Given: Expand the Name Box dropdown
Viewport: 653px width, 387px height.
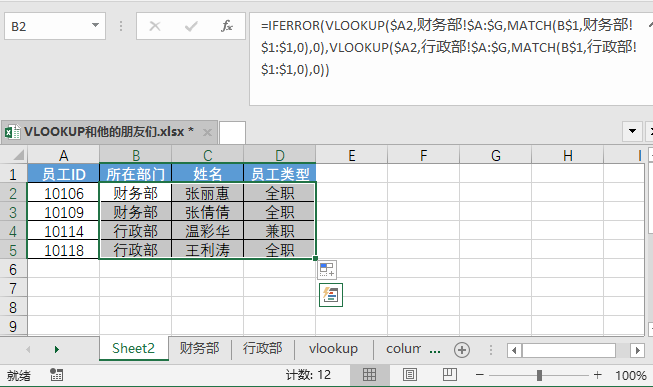Looking at the screenshot, I should click(95, 26).
